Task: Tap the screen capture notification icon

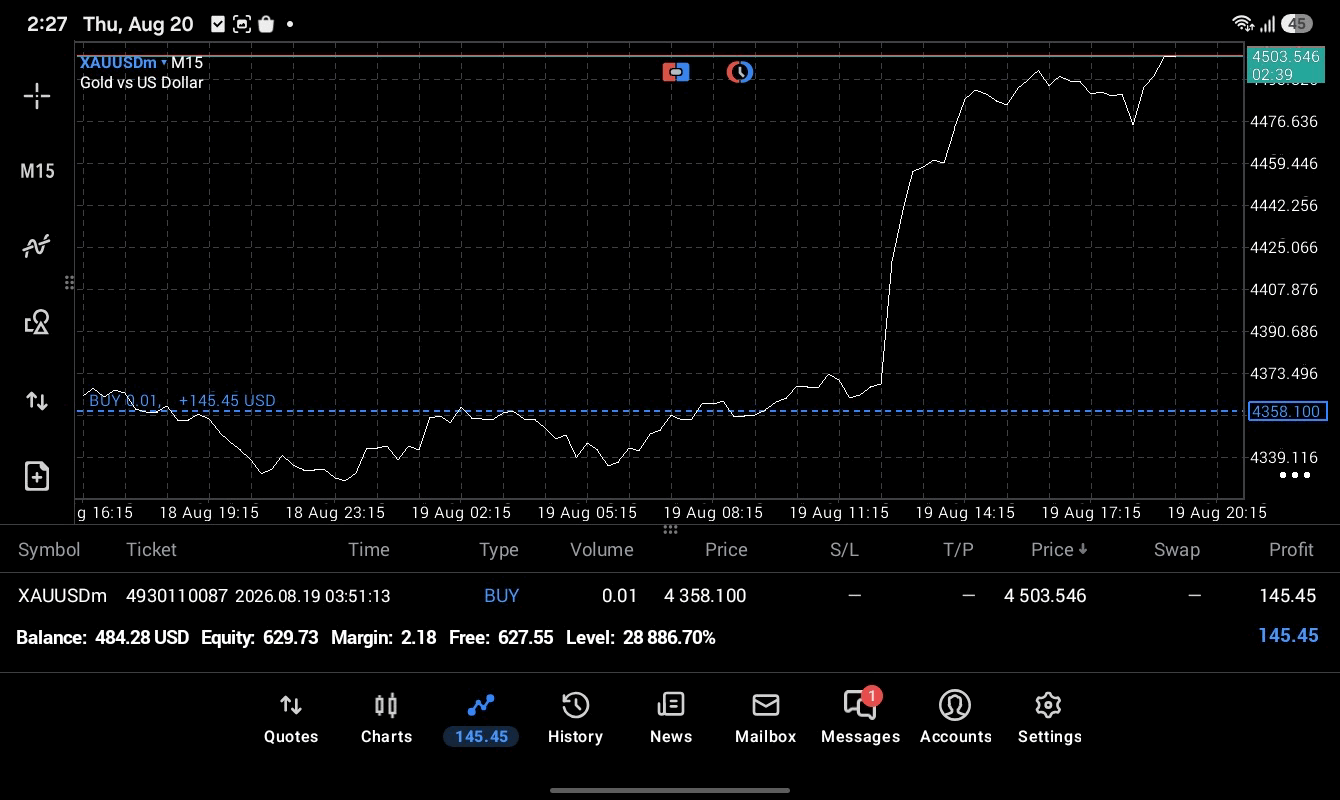Action: coord(242,24)
